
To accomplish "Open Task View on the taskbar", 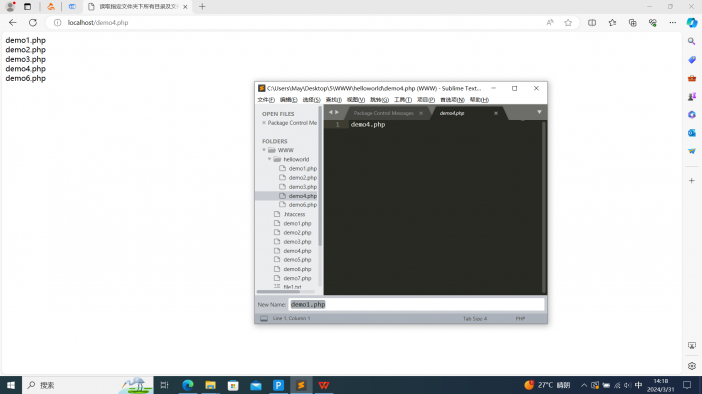I will (x=164, y=385).
